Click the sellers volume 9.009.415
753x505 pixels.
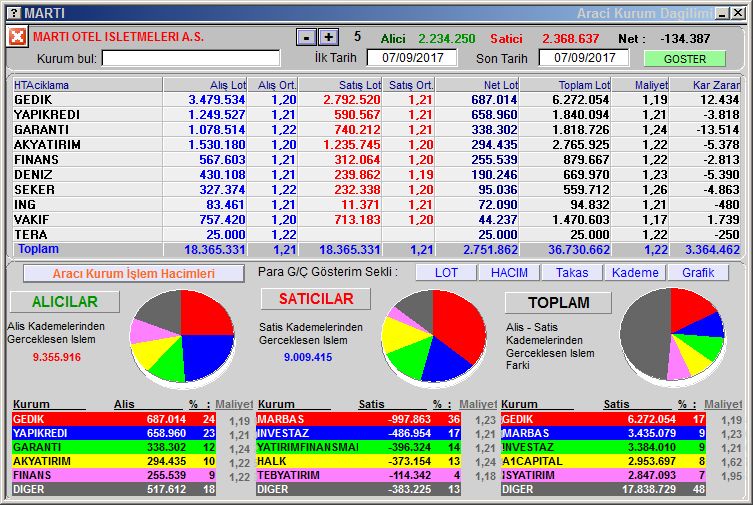click(x=308, y=358)
